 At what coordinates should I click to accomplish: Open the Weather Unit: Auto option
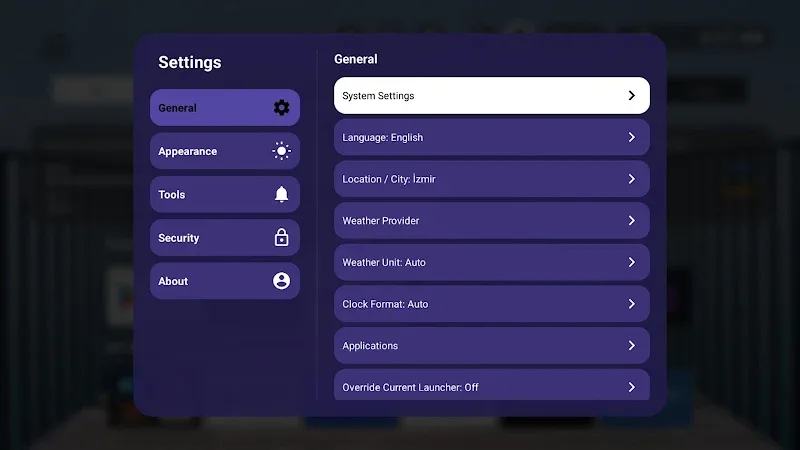492,262
